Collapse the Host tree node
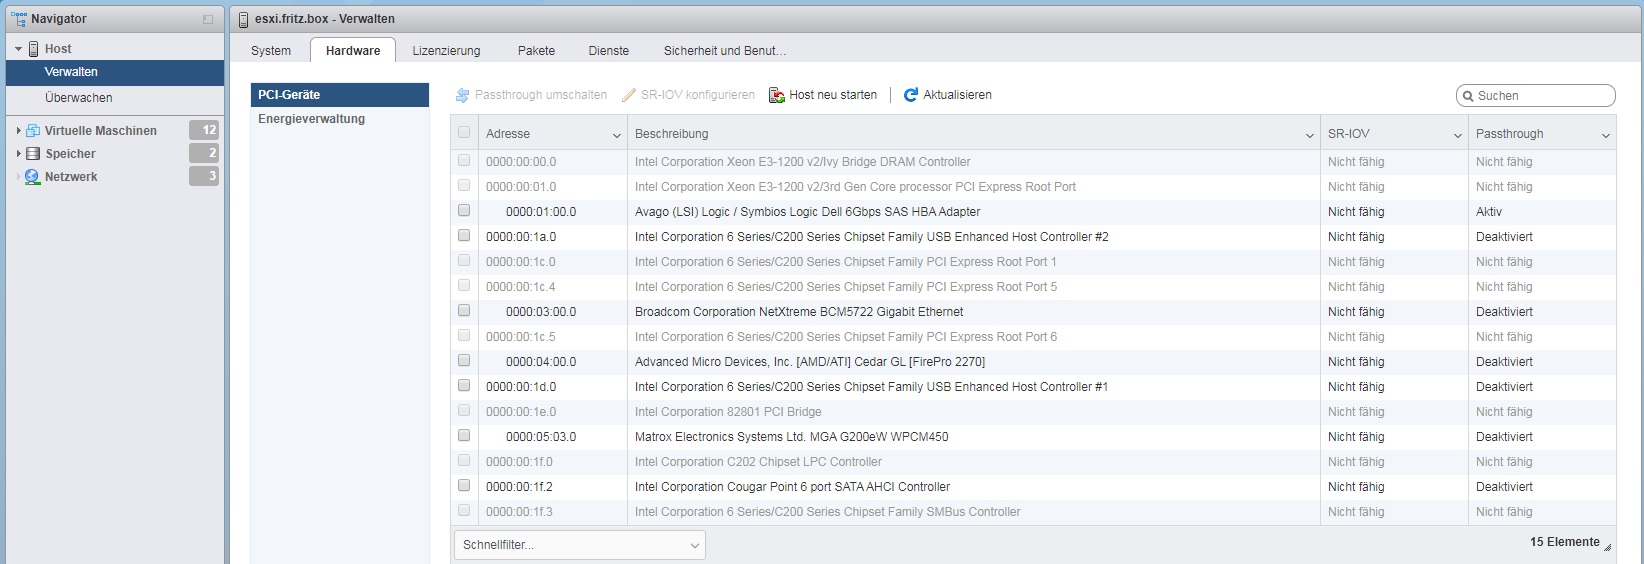The image size is (1644, 564). tap(18, 49)
